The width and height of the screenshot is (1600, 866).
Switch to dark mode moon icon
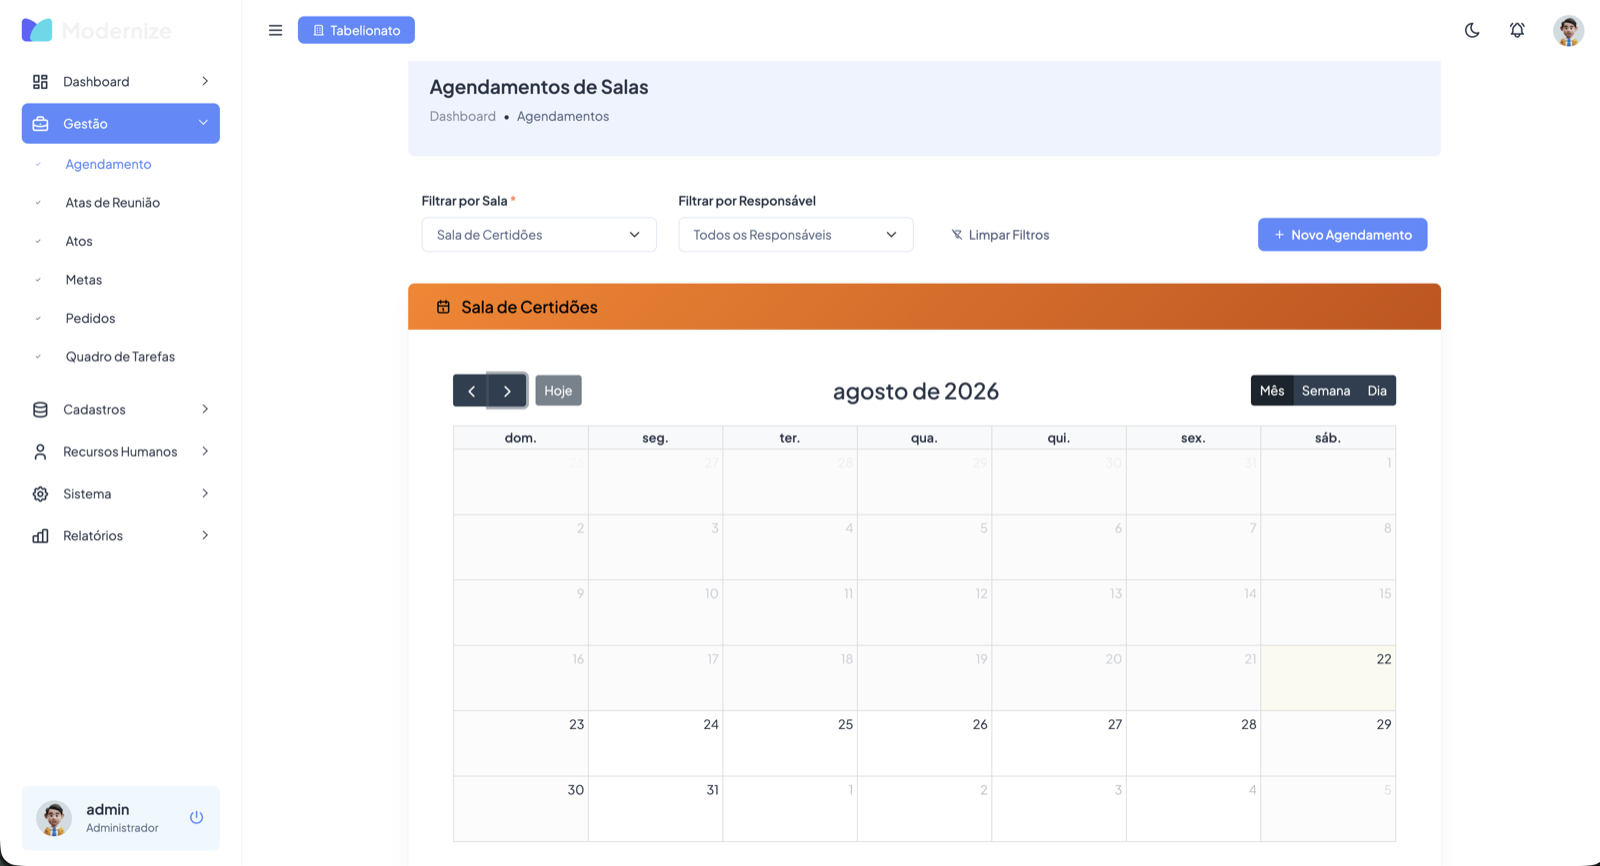point(1472,30)
